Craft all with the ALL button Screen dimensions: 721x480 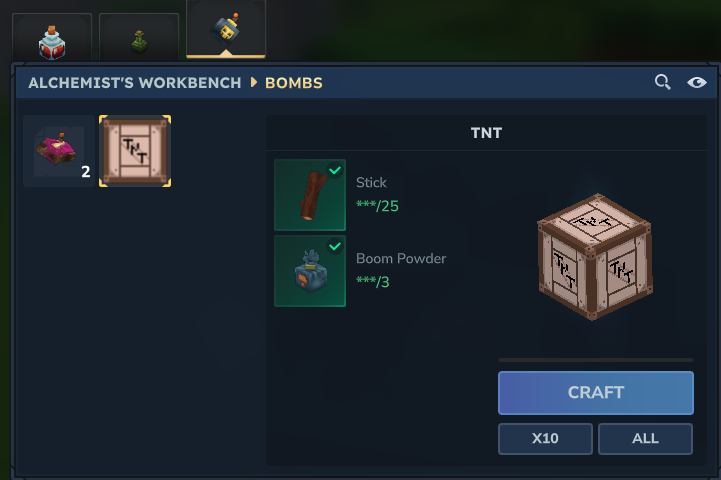tap(646, 439)
